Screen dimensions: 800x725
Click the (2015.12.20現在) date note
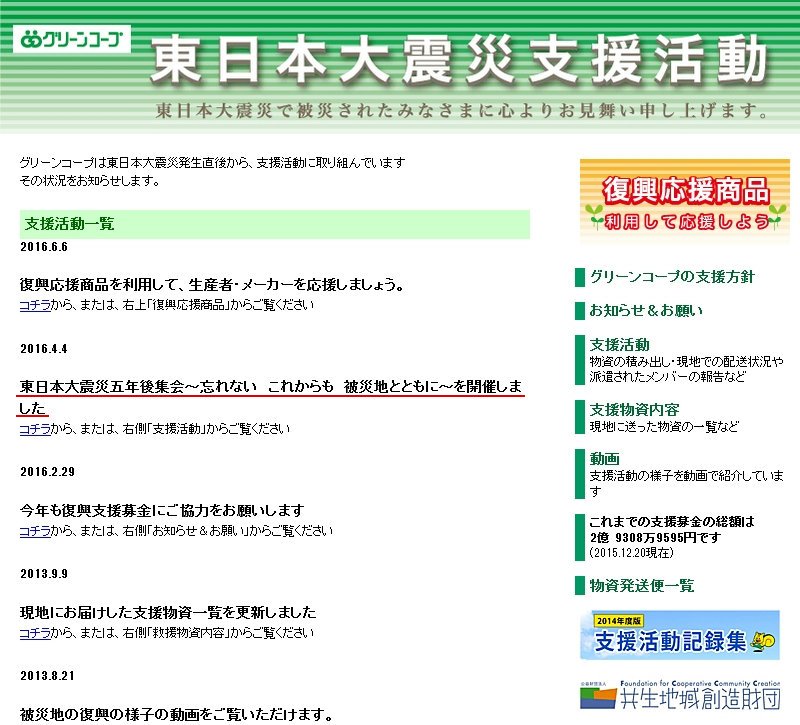632,553
